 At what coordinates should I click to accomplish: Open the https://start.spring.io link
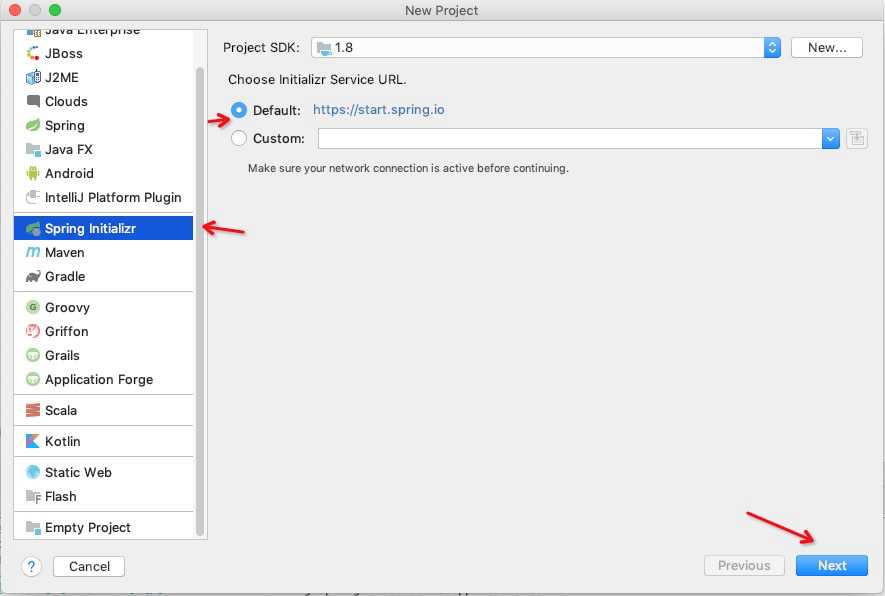click(379, 109)
